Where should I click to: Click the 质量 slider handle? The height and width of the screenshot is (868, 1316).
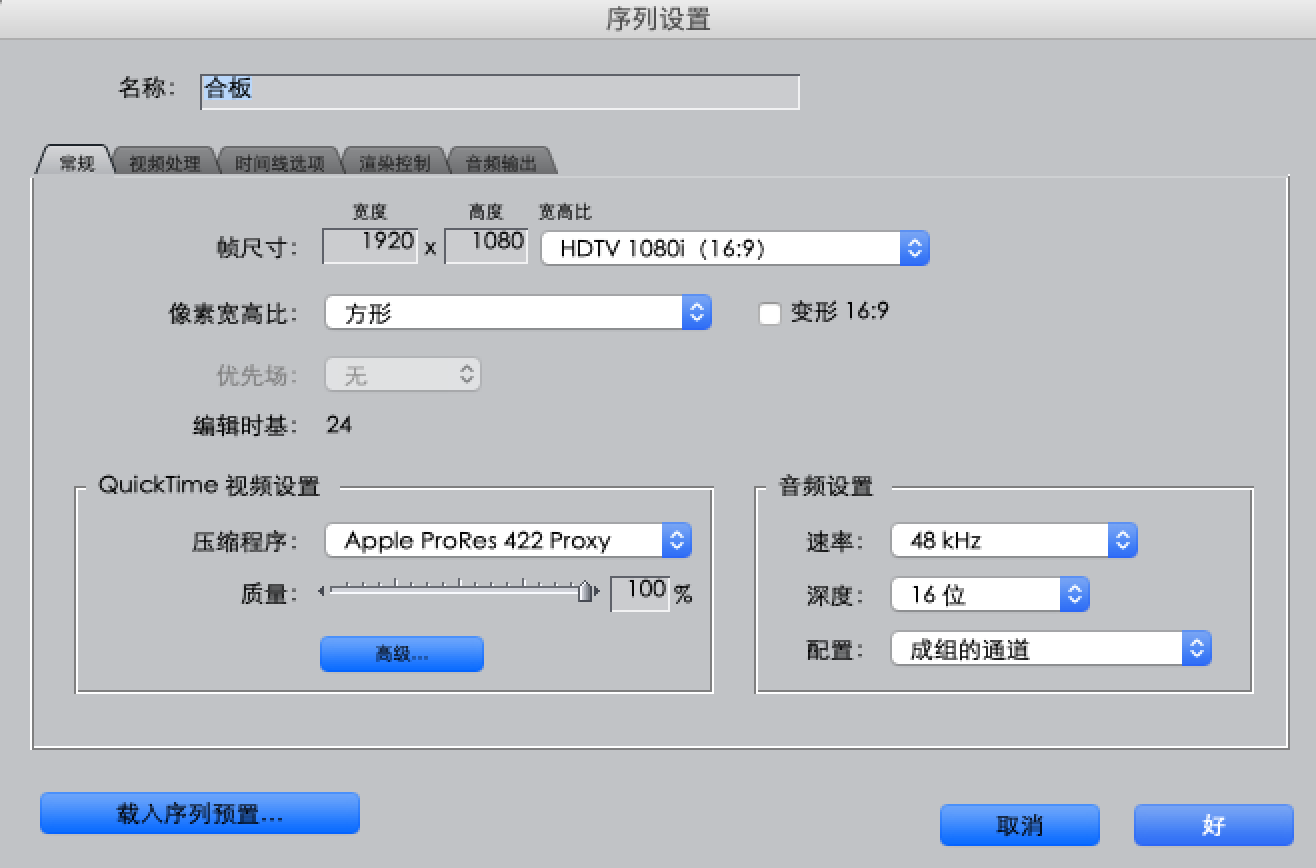coord(585,592)
